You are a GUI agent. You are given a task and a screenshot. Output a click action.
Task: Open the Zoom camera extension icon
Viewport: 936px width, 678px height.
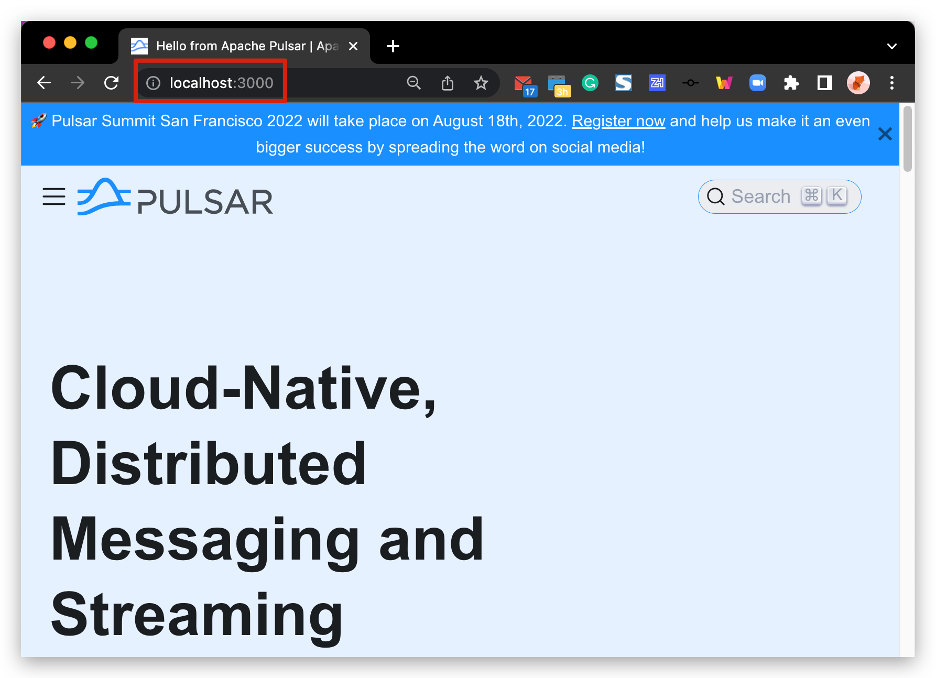(757, 84)
